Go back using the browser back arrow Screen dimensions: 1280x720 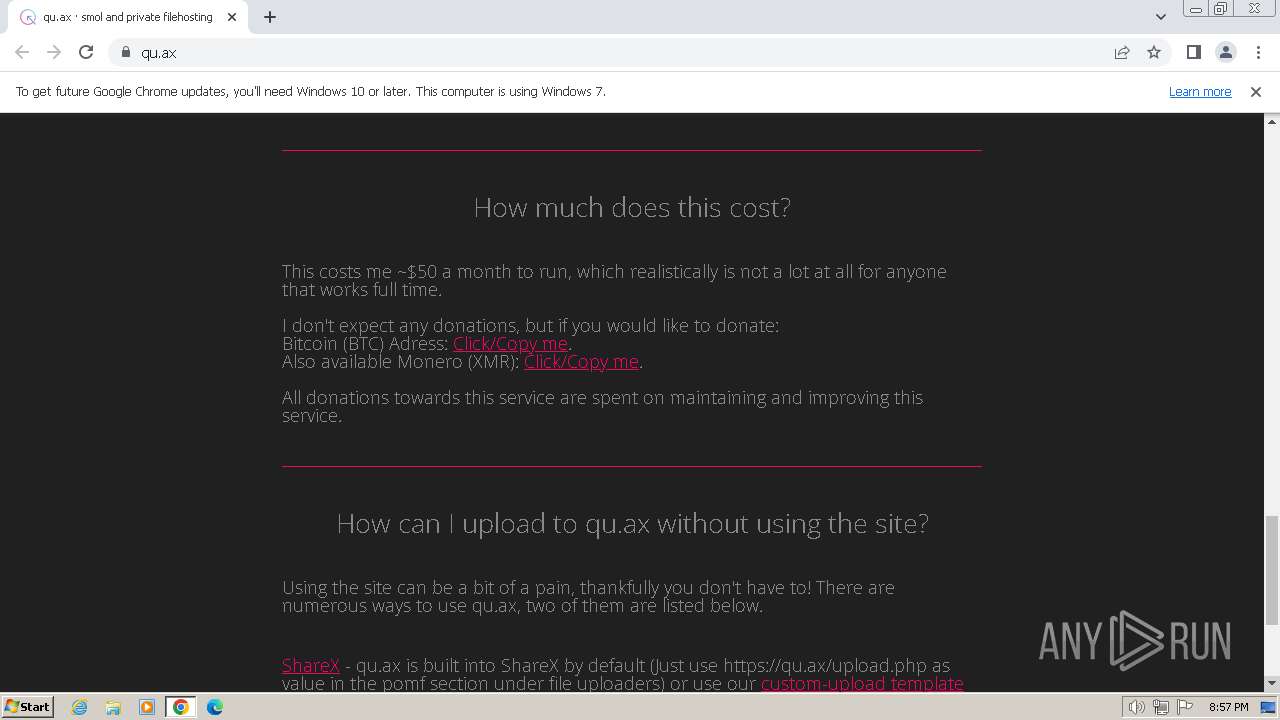pos(22,52)
